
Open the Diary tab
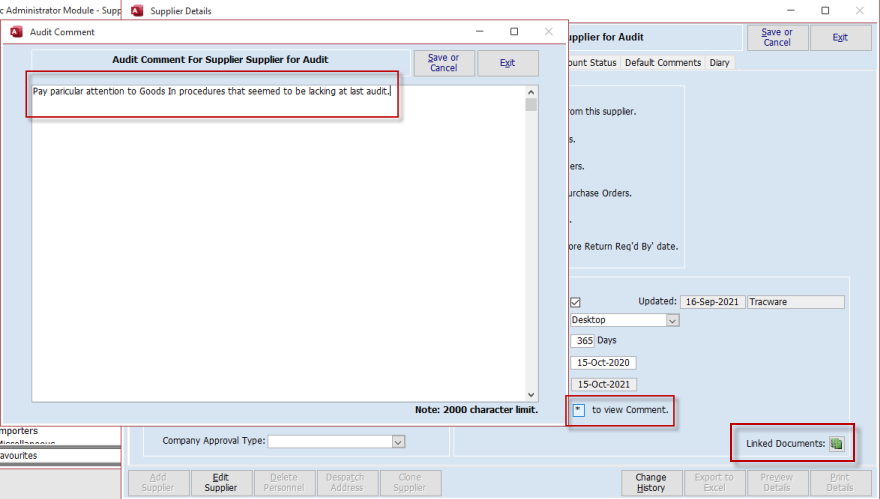(x=719, y=63)
